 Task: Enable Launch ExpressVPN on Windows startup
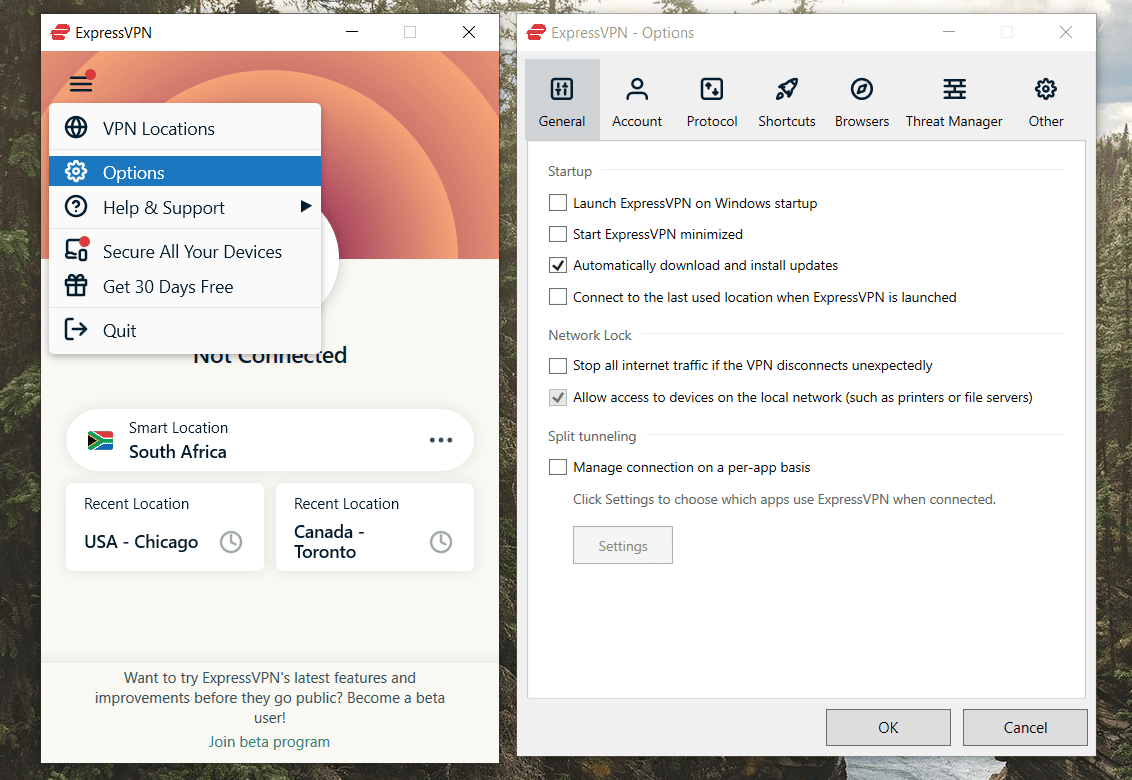[x=557, y=203]
